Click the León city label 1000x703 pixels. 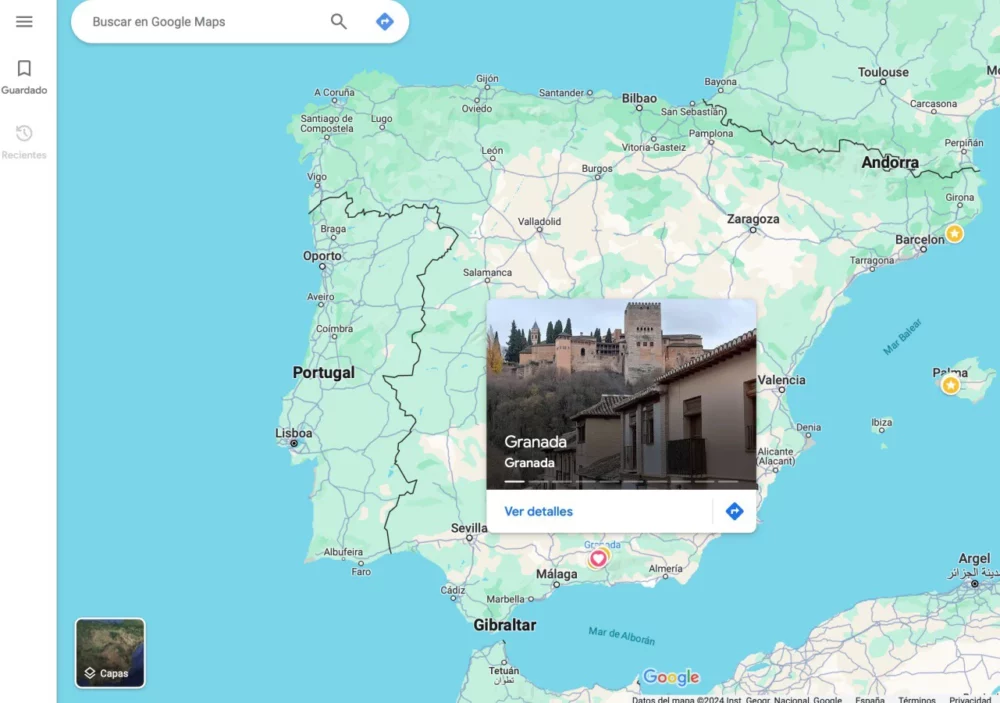[492, 151]
